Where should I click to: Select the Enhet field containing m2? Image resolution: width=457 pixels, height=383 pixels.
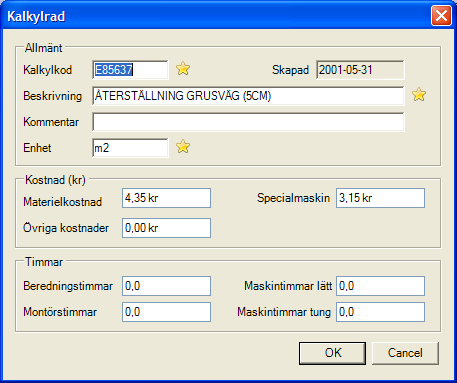130,148
